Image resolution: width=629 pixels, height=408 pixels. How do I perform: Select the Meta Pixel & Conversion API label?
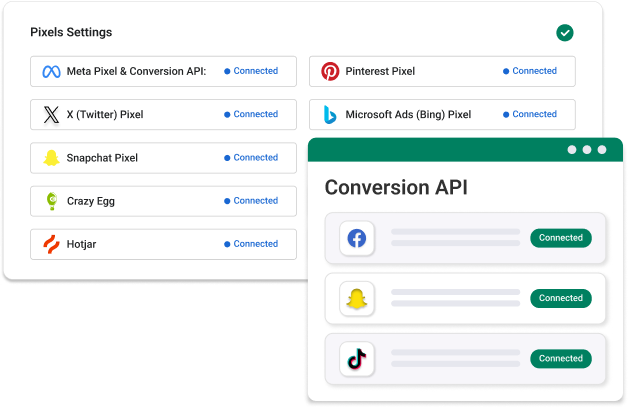[136, 71]
